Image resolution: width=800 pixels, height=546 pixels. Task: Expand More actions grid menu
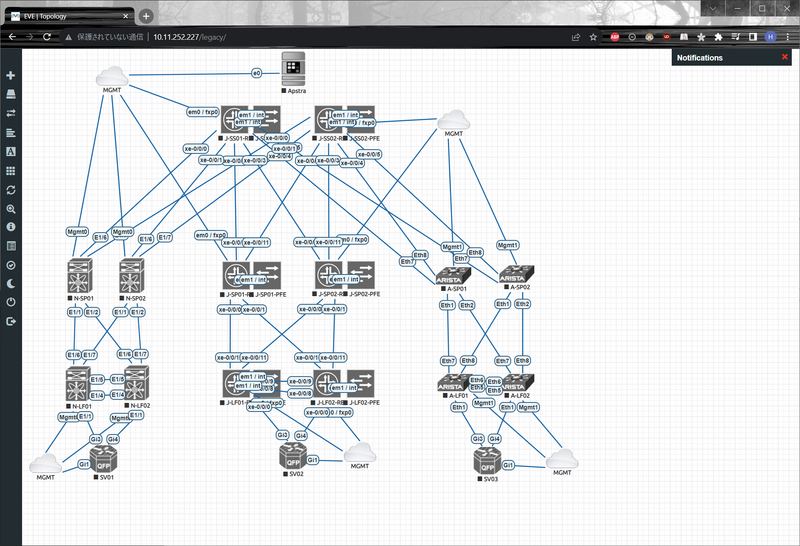[x=11, y=170]
